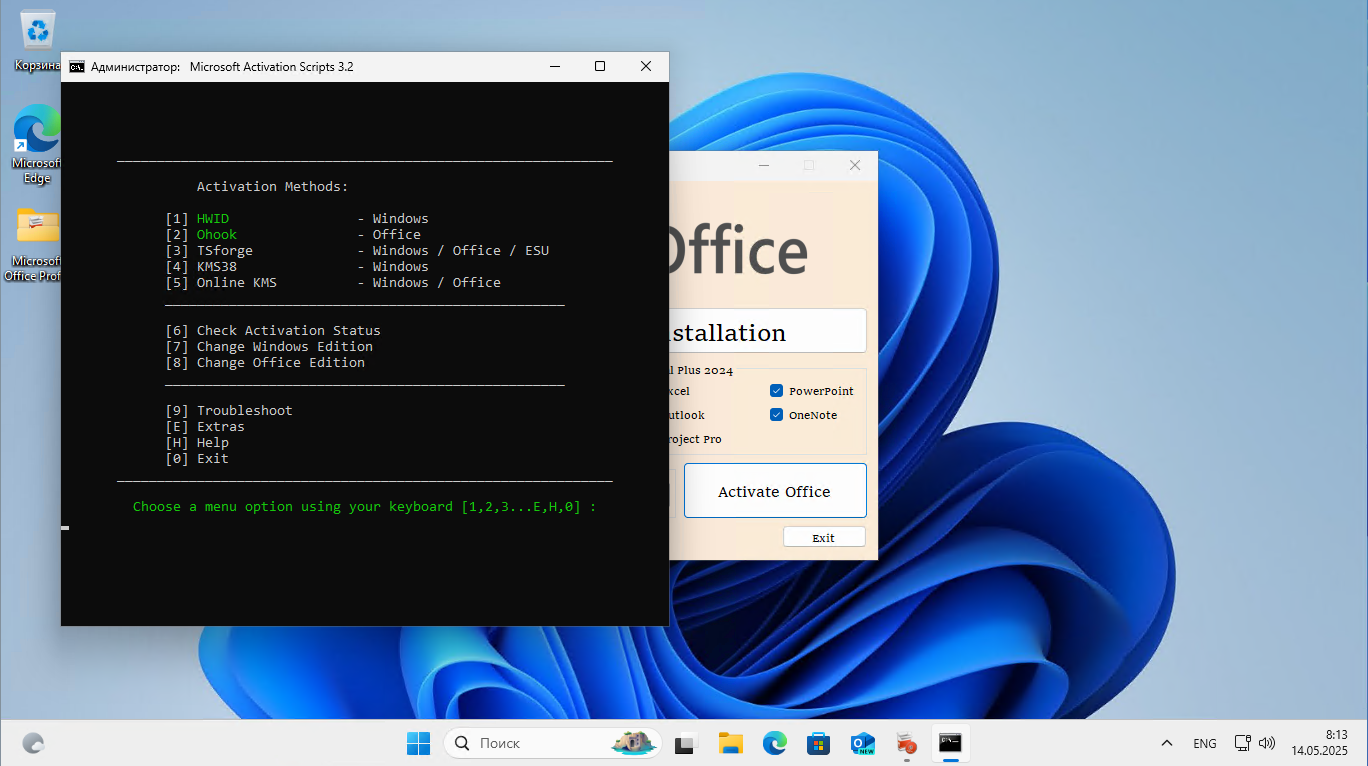
Task: Click the [1] HWID menu line
Action: point(297,218)
